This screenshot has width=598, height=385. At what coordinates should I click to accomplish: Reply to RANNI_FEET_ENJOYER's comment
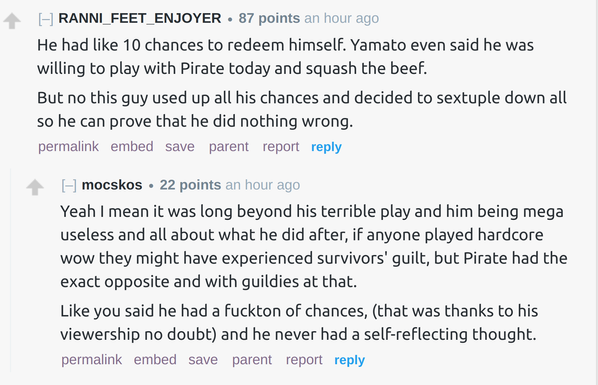(x=326, y=147)
